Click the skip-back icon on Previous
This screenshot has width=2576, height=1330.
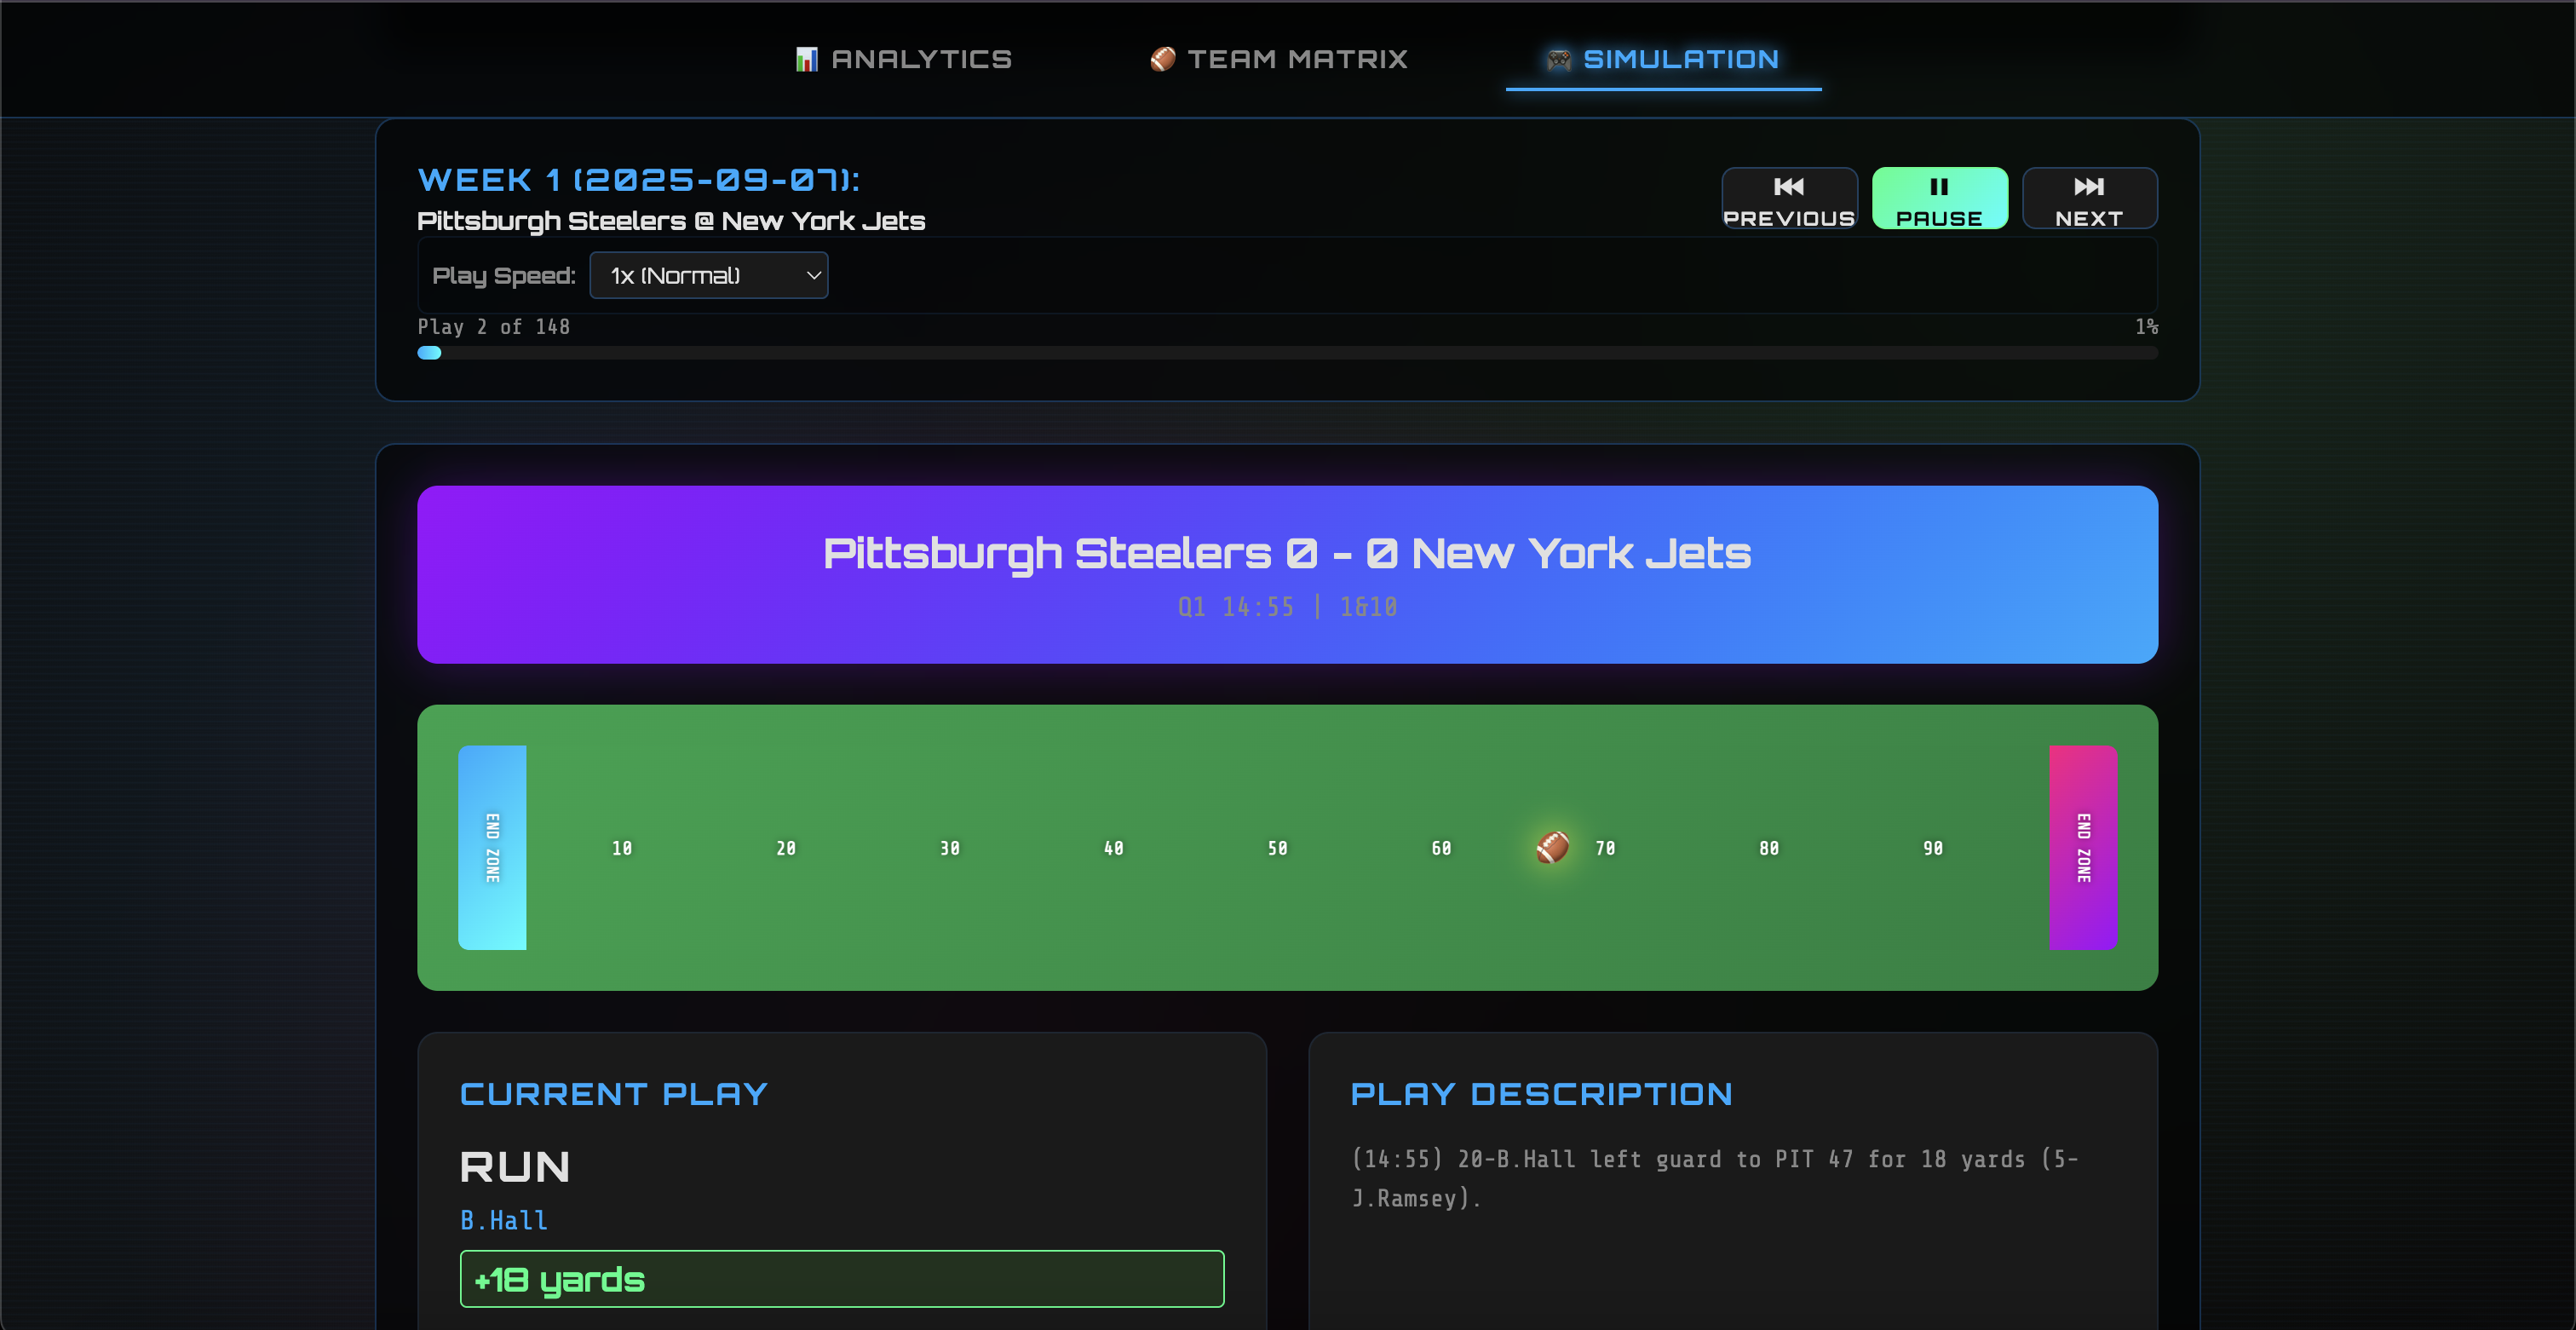tap(1788, 187)
